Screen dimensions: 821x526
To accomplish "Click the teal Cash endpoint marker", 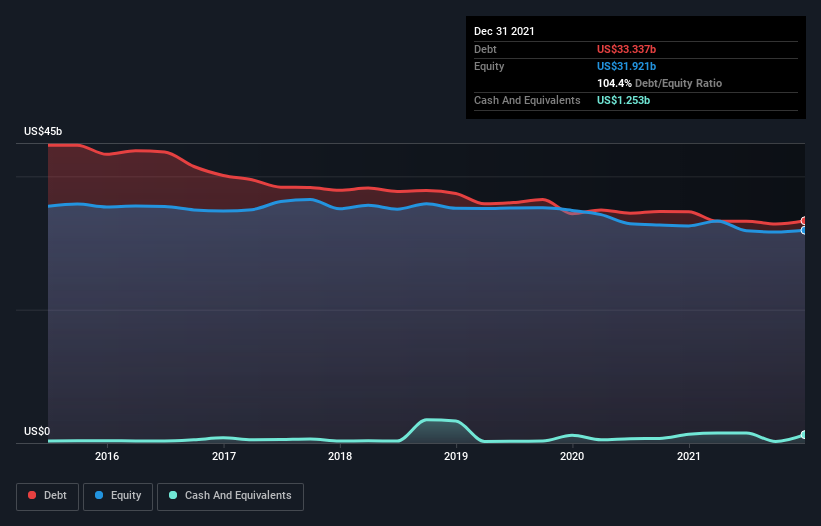I will [804, 434].
